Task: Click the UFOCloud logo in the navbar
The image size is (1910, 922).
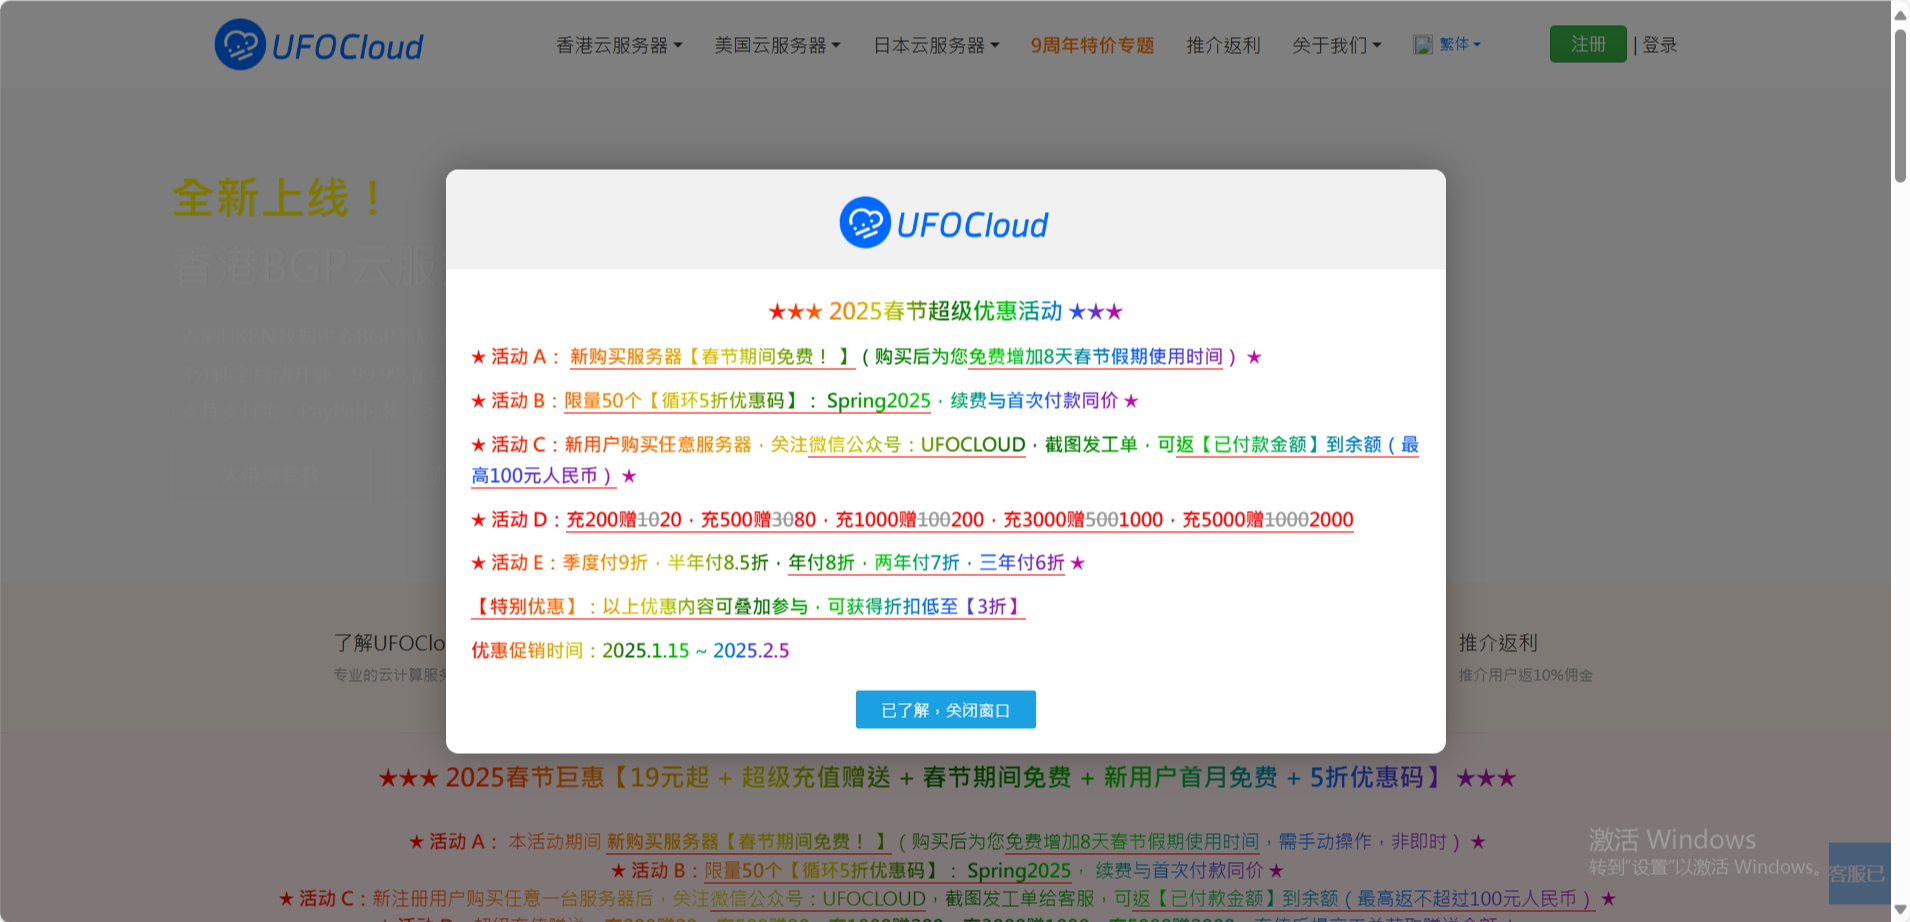Action: pos(318,44)
